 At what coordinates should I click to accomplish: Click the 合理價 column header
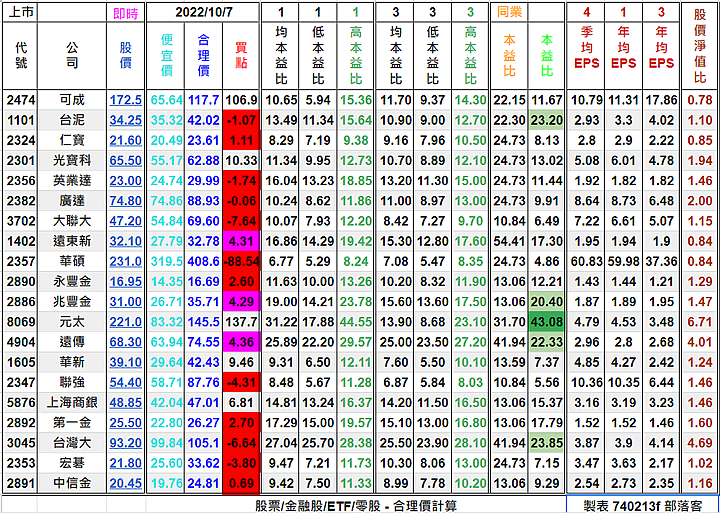(203, 55)
